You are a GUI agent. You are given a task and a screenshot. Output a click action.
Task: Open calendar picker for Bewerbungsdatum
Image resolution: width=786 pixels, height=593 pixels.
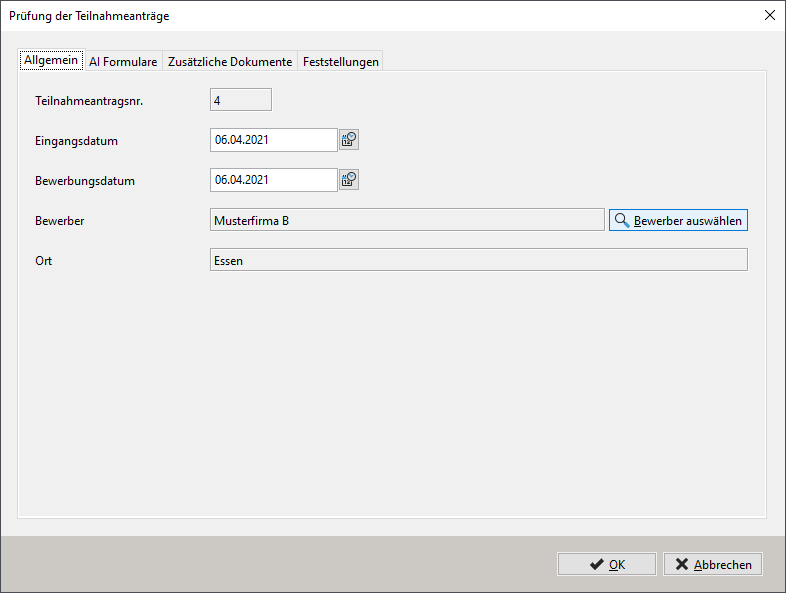point(349,180)
